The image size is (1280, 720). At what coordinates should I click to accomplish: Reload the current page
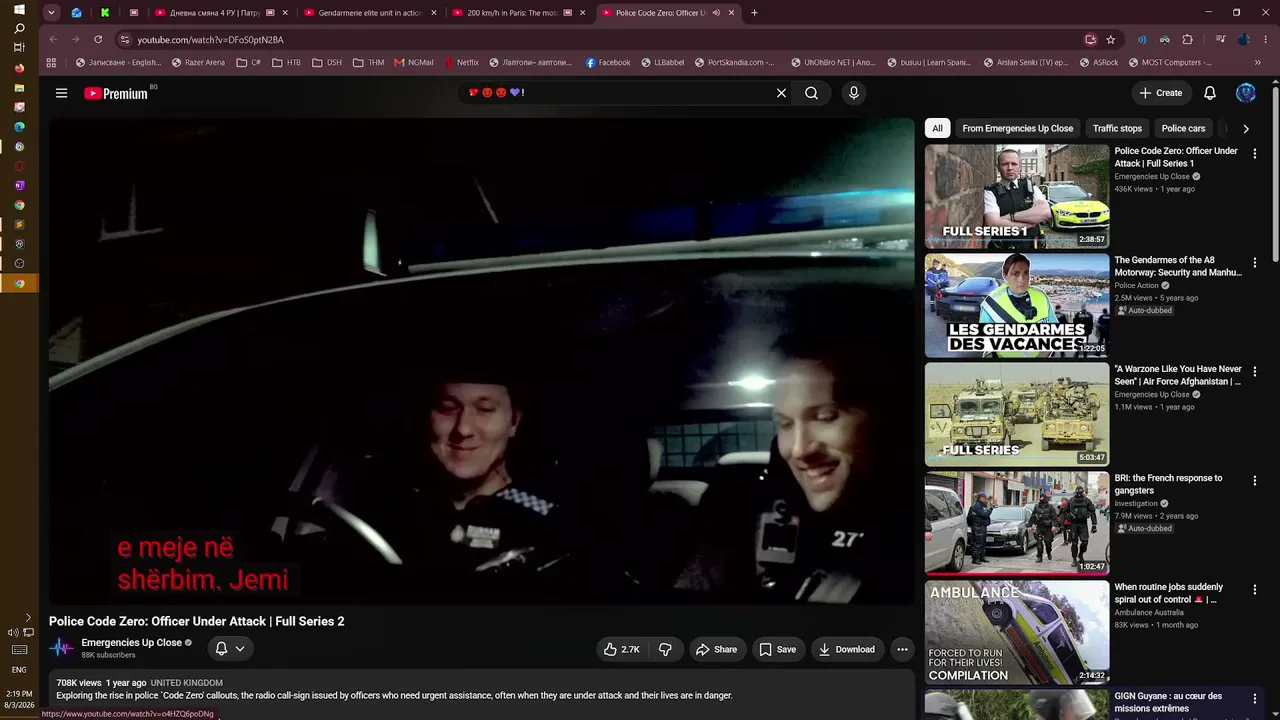pos(98,40)
